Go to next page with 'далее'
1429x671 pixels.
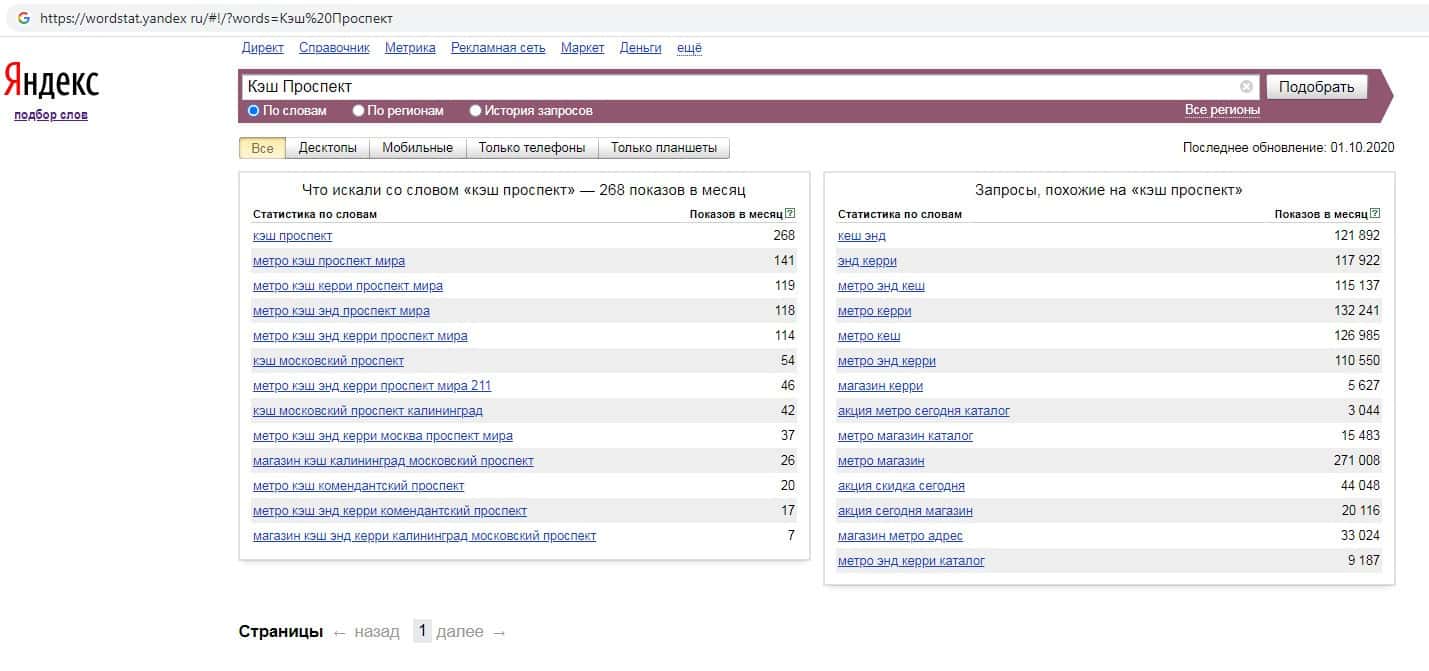(471, 632)
